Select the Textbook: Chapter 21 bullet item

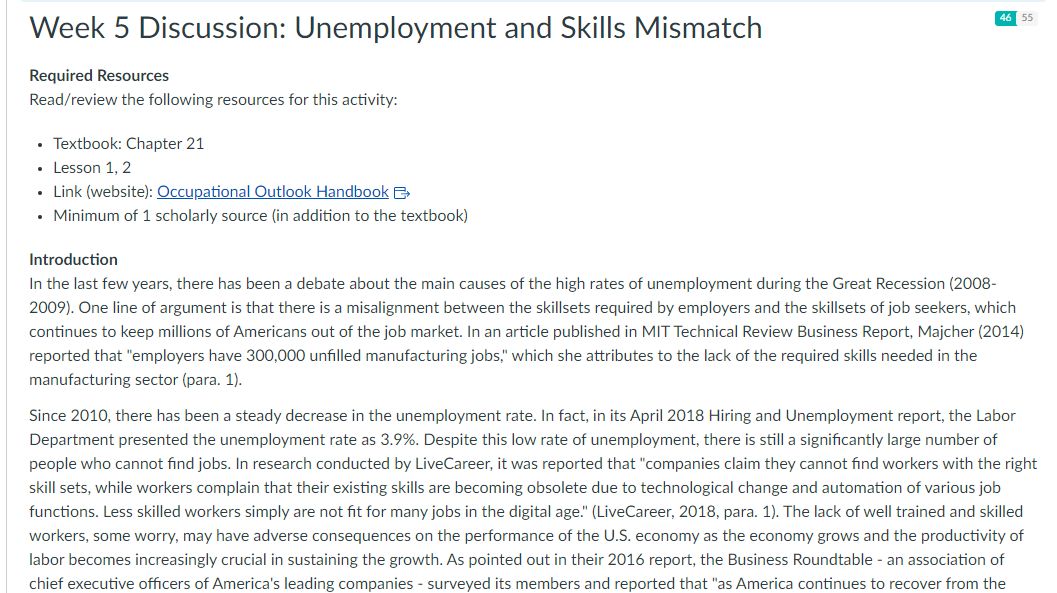tap(127, 143)
